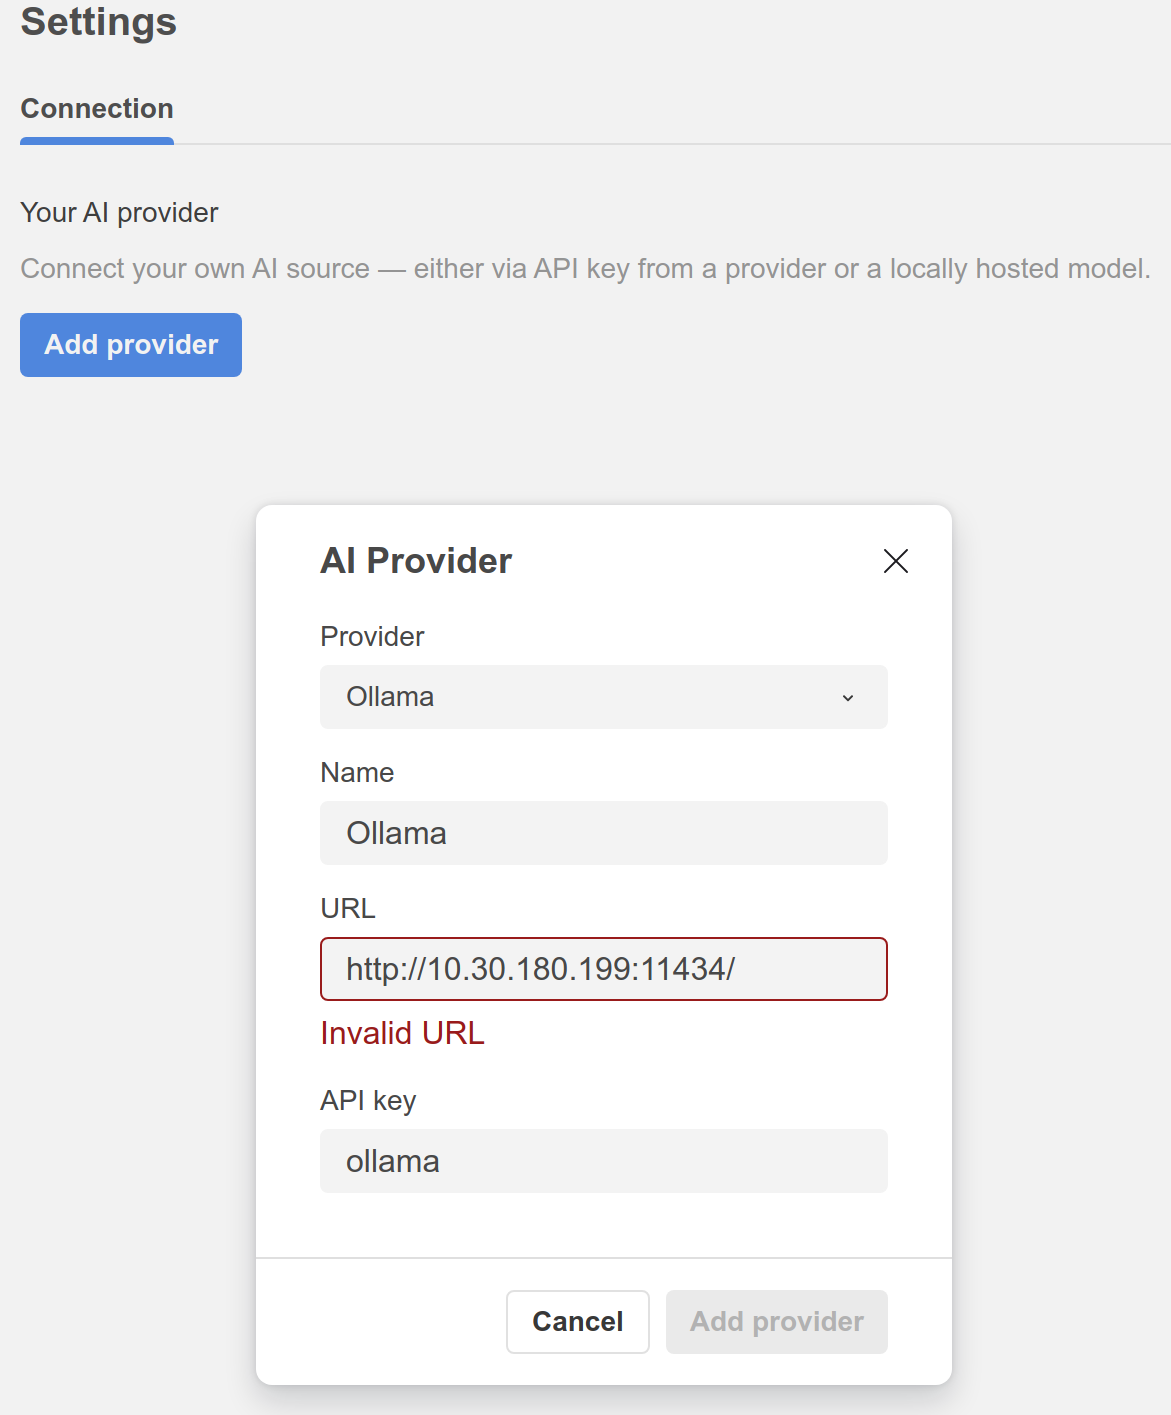Click the greyed-out Add provider dialog button

coord(776,1322)
